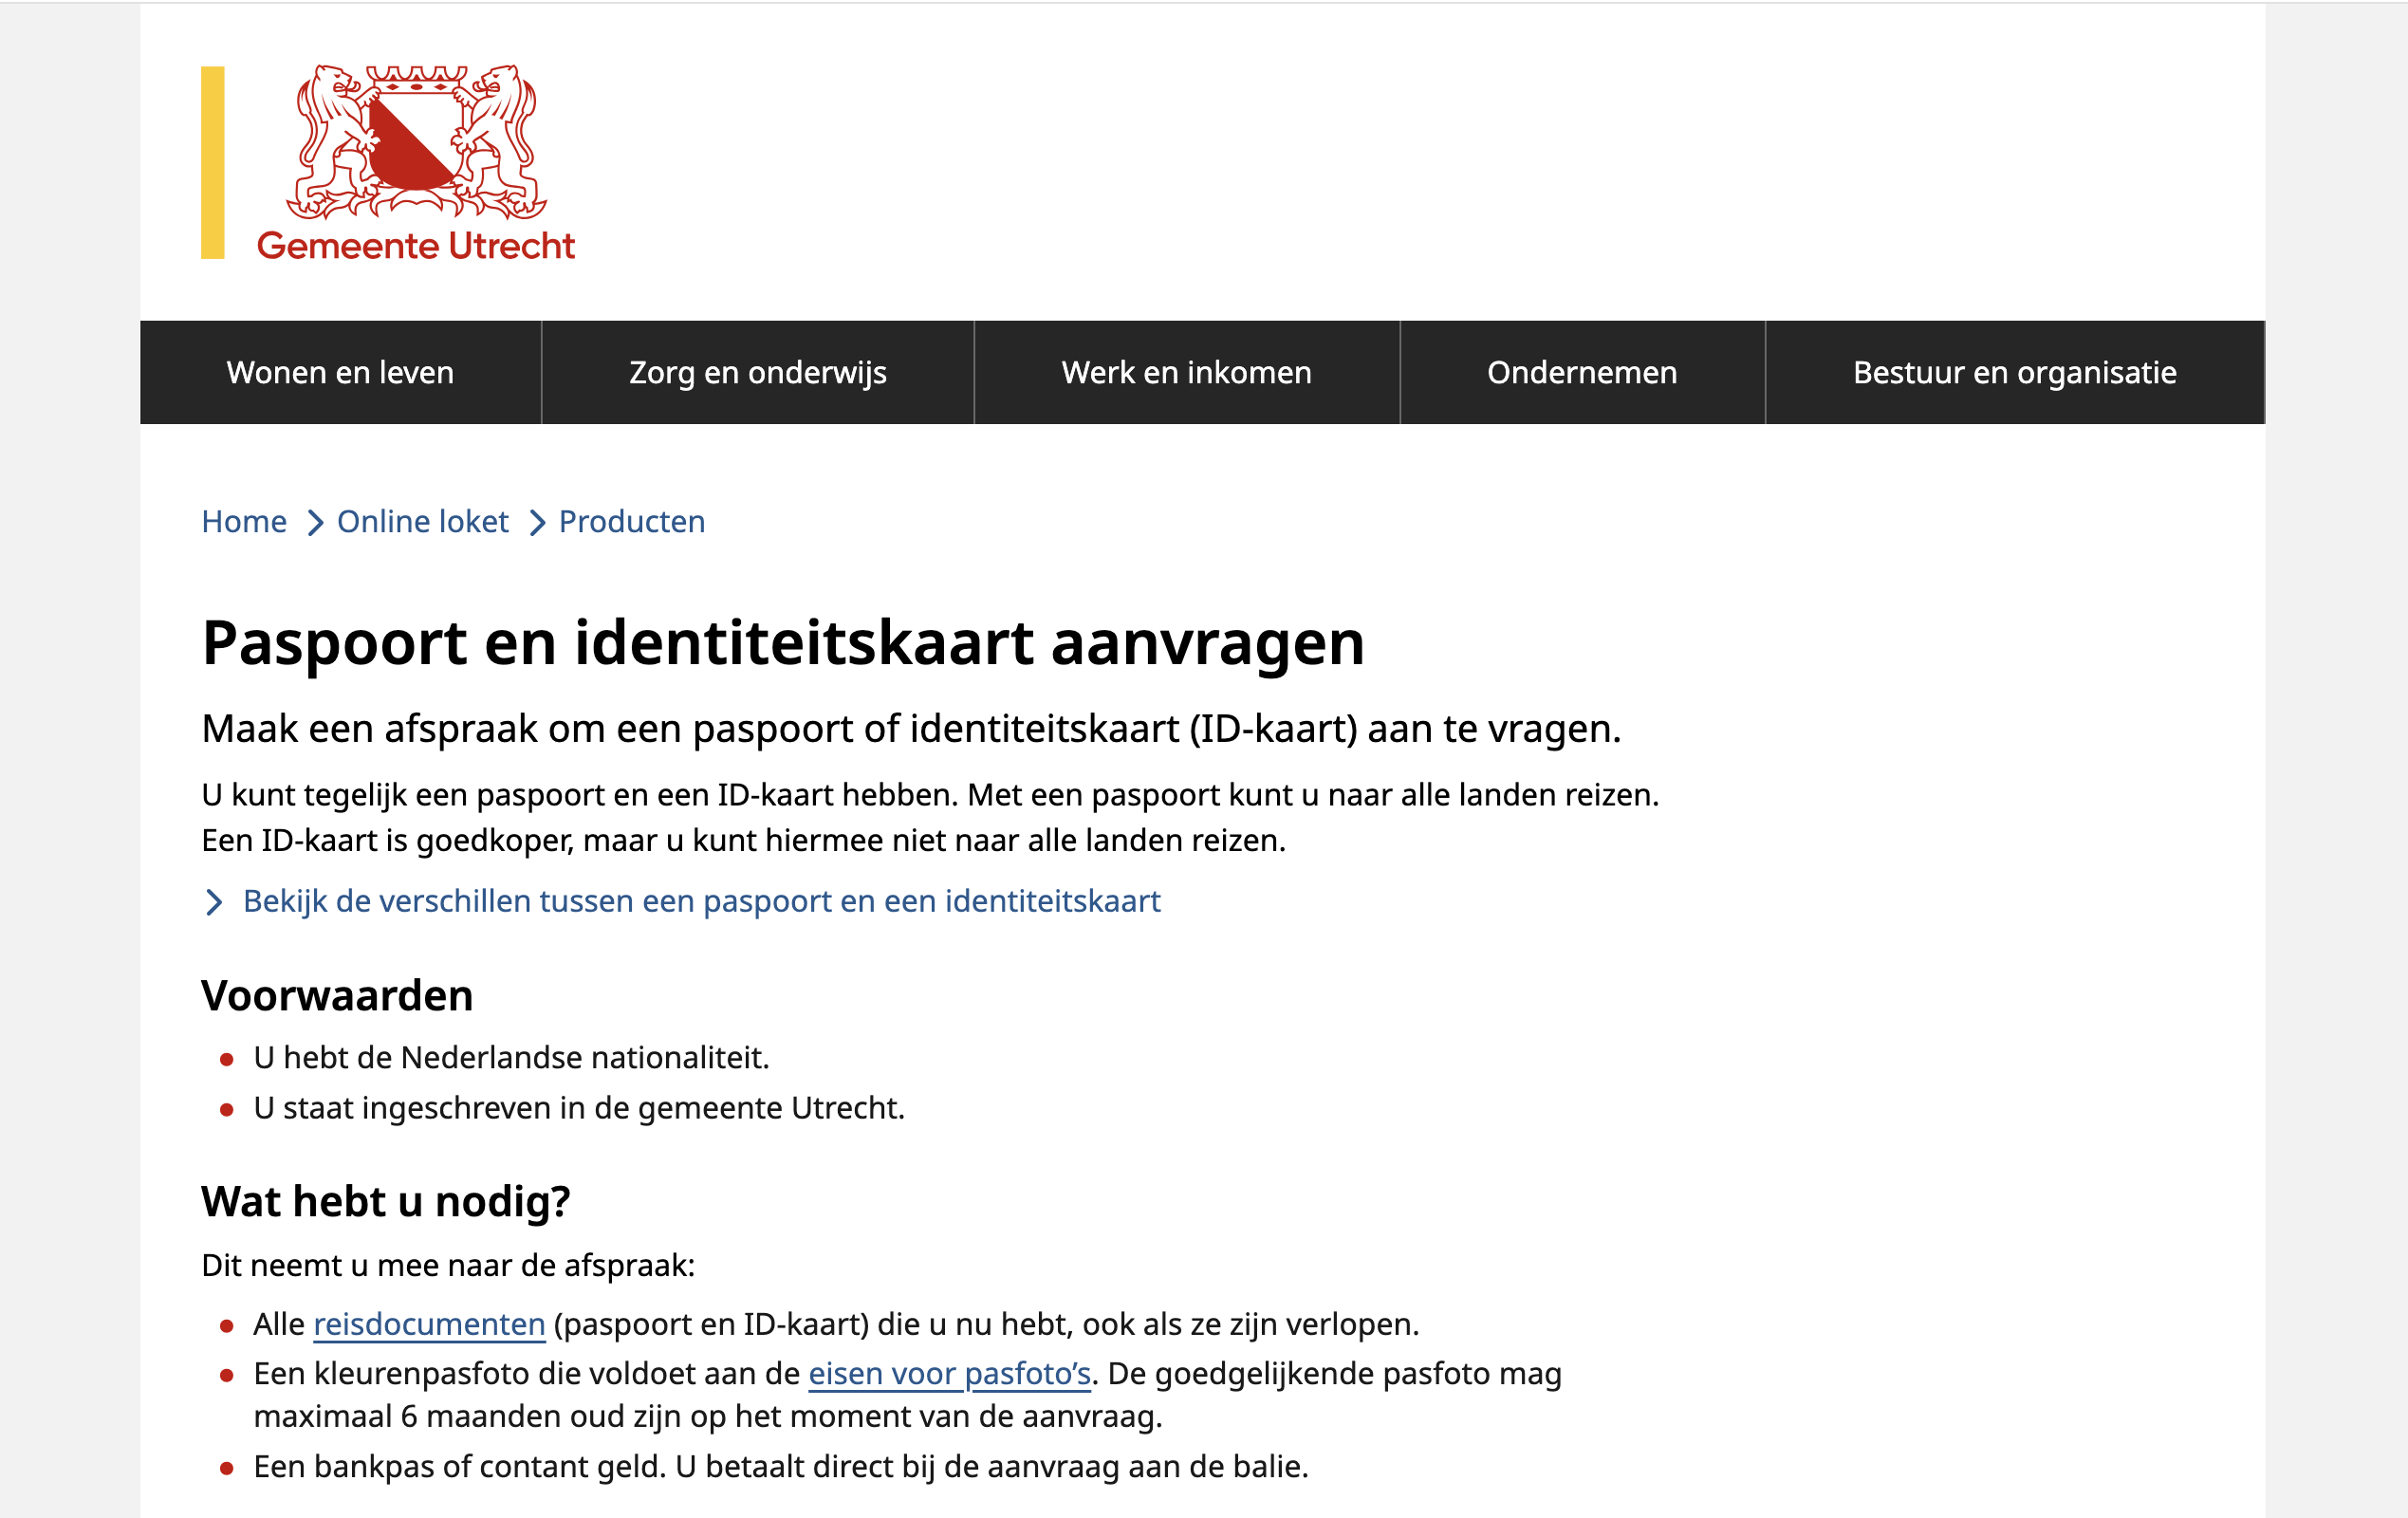
Task: Click the chevron after Home breadcrumb
Action: pyautogui.click(x=315, y=523)
